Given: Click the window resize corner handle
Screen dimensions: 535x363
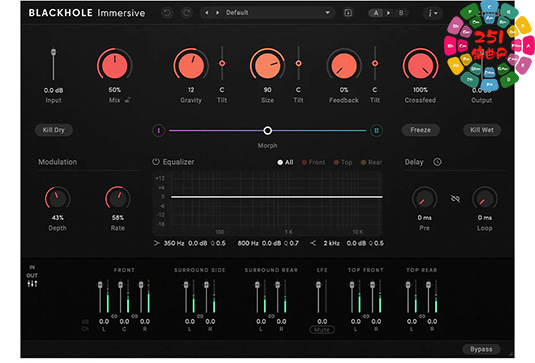Looking at the screenshot, I should click(510, 354).
